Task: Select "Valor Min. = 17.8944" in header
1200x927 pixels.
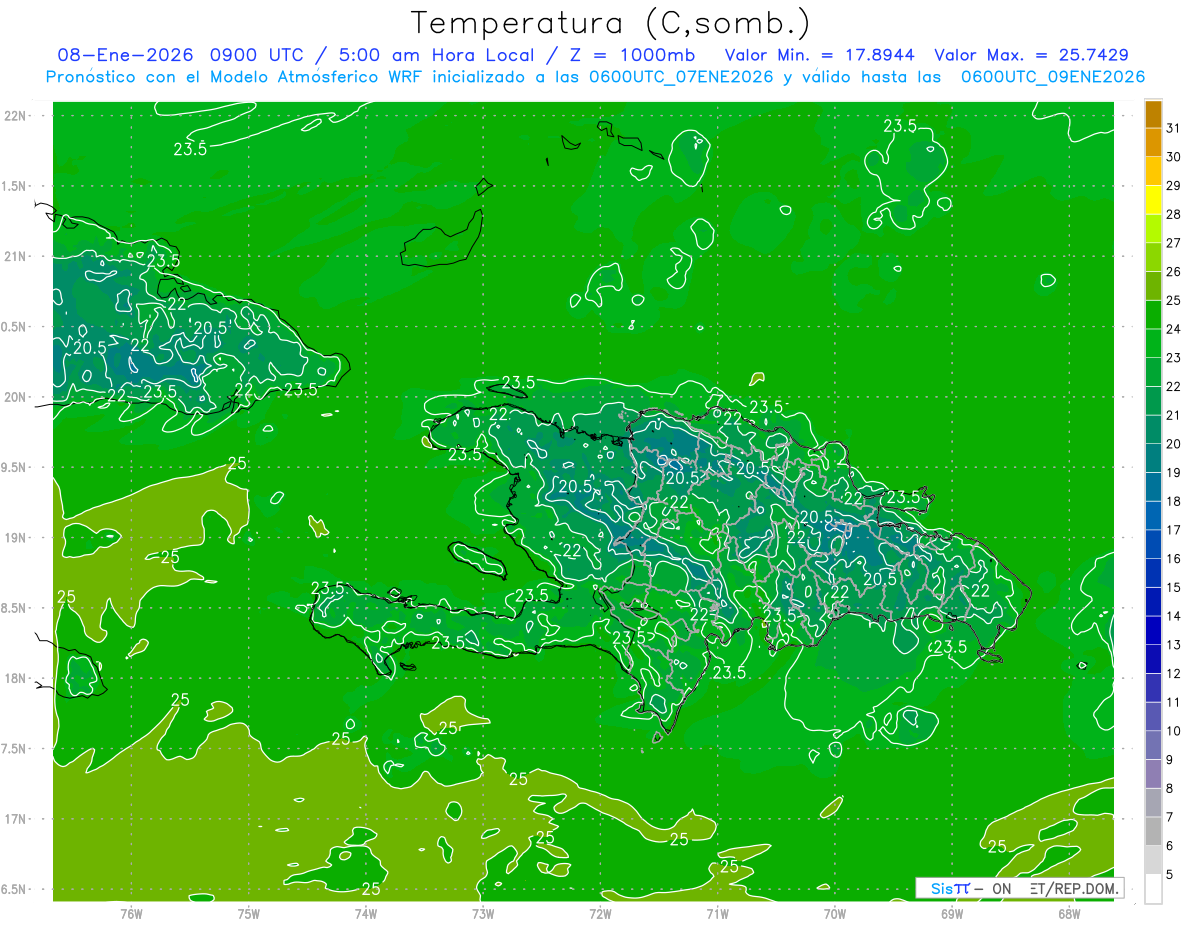Action: 820,55
